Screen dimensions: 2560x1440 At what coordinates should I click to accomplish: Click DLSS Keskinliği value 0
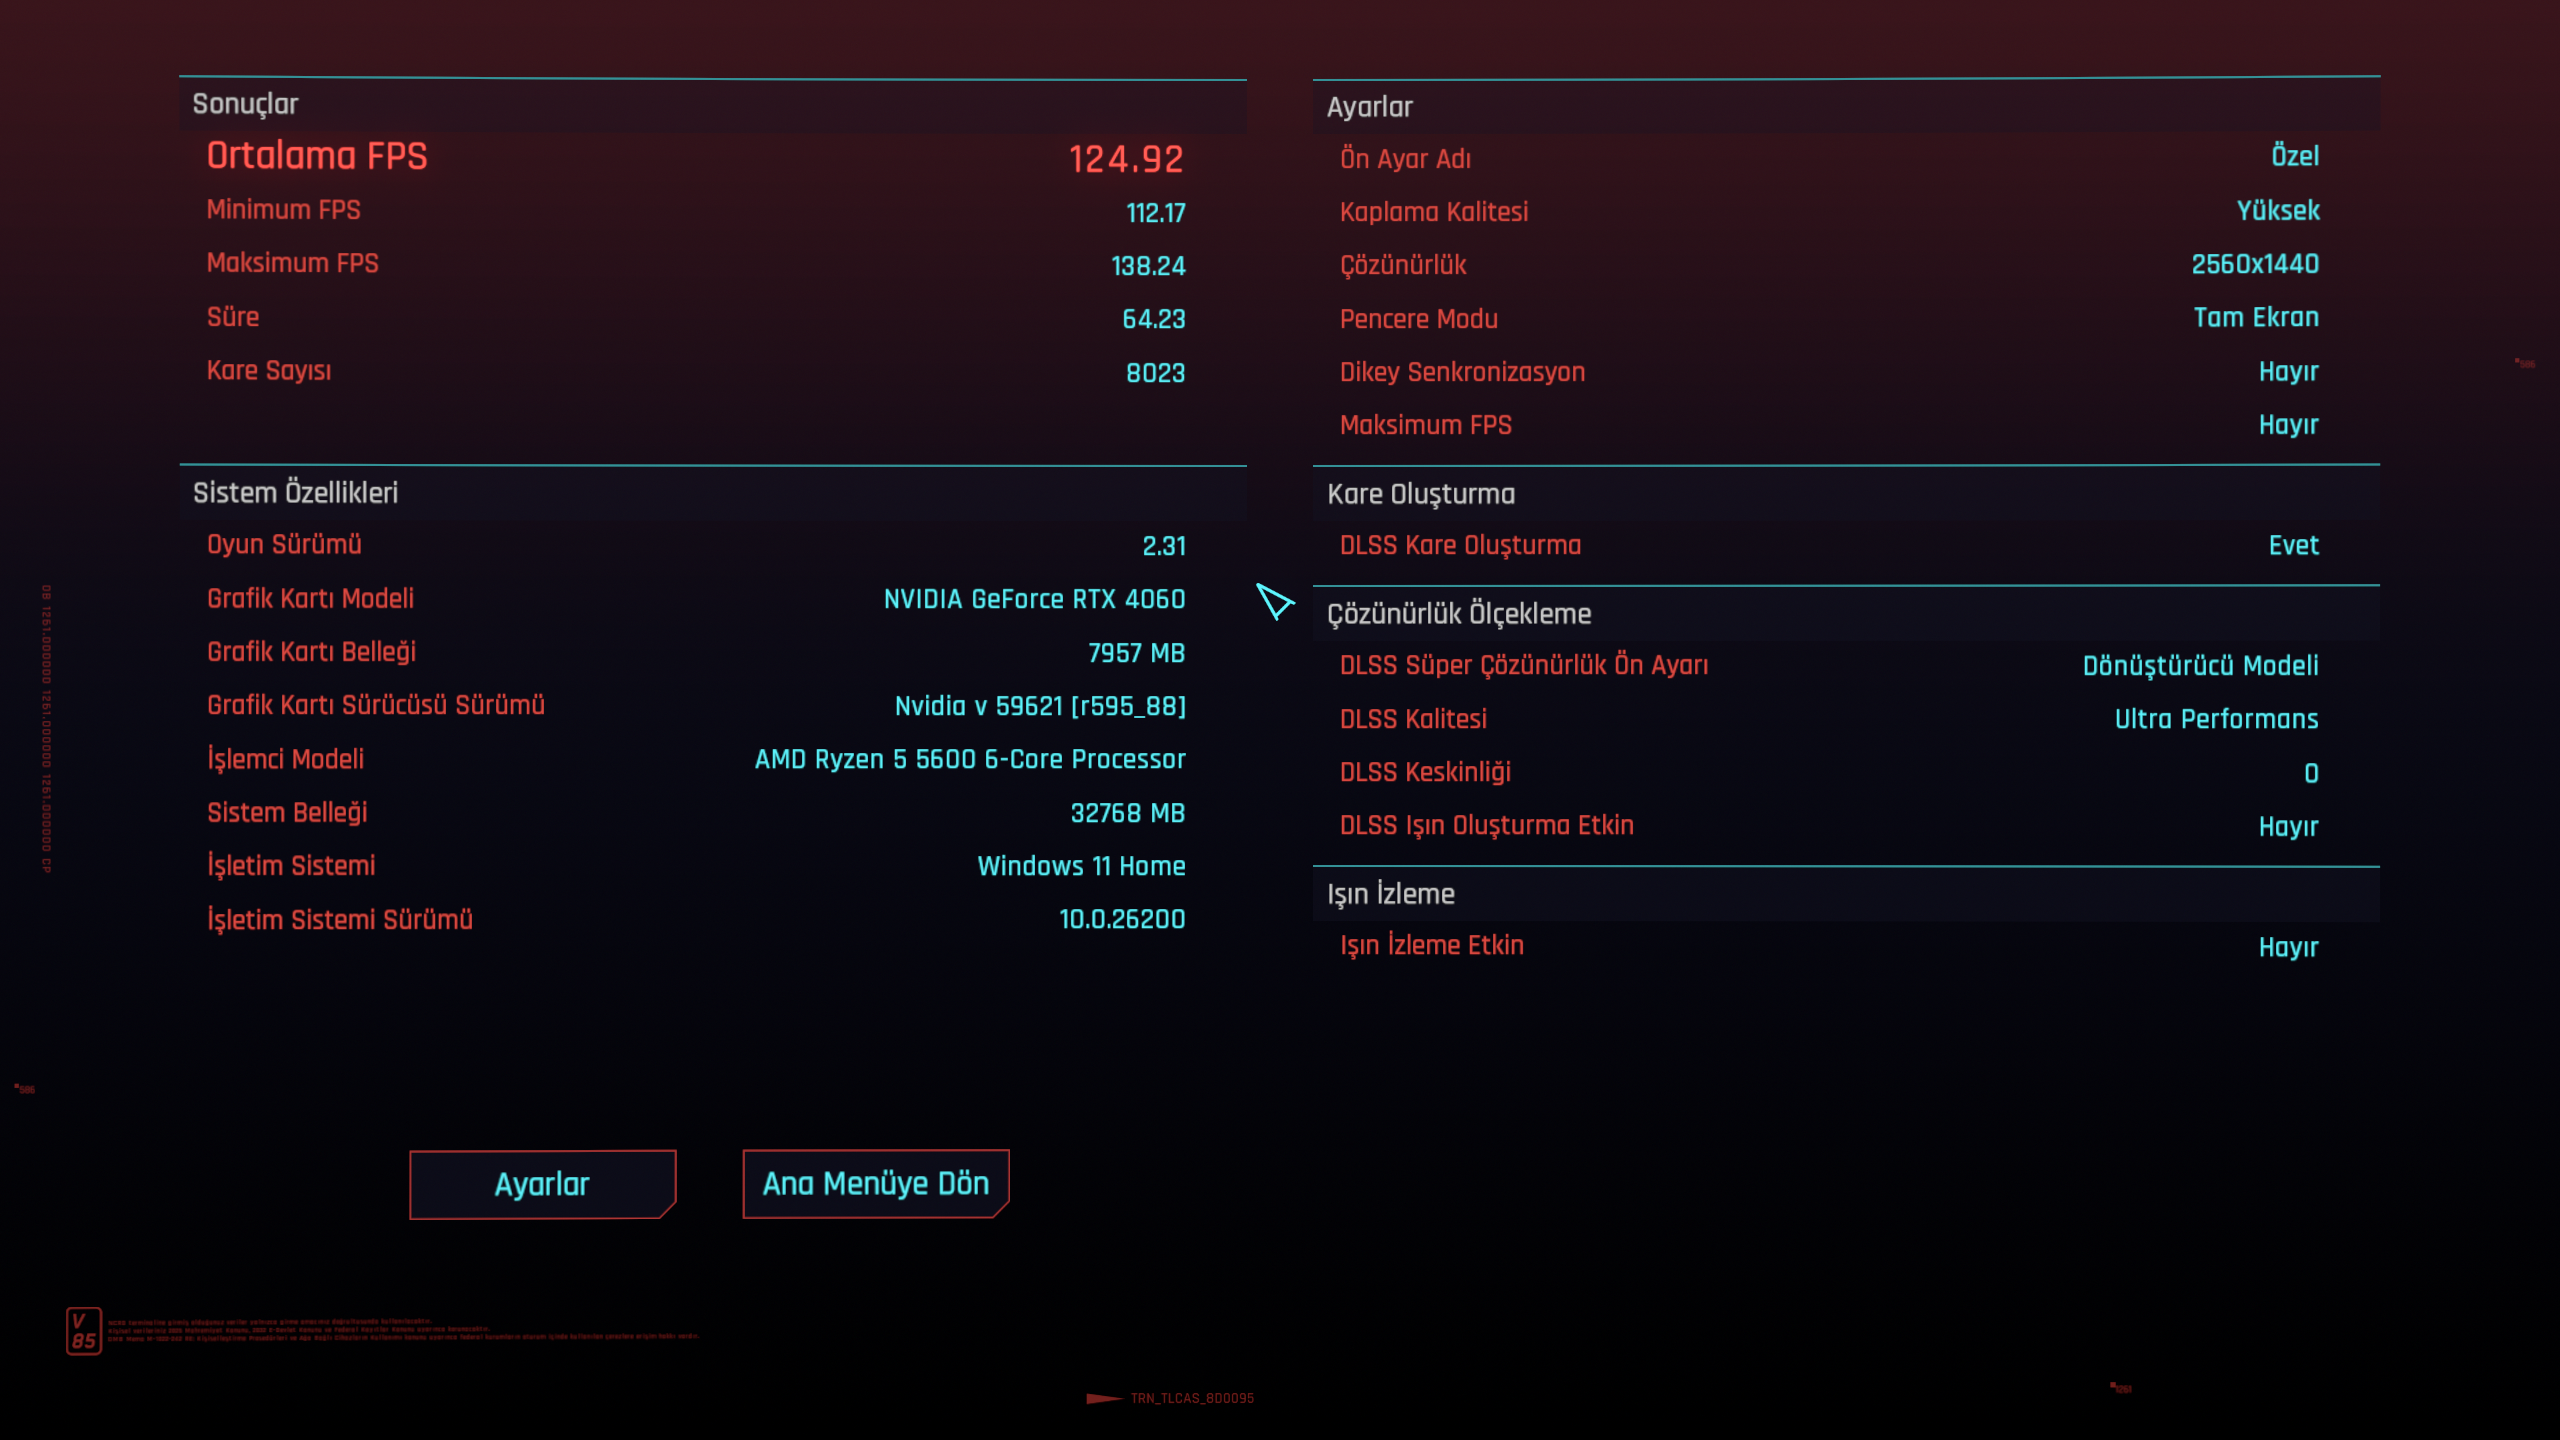click(x=2311, y=773)
